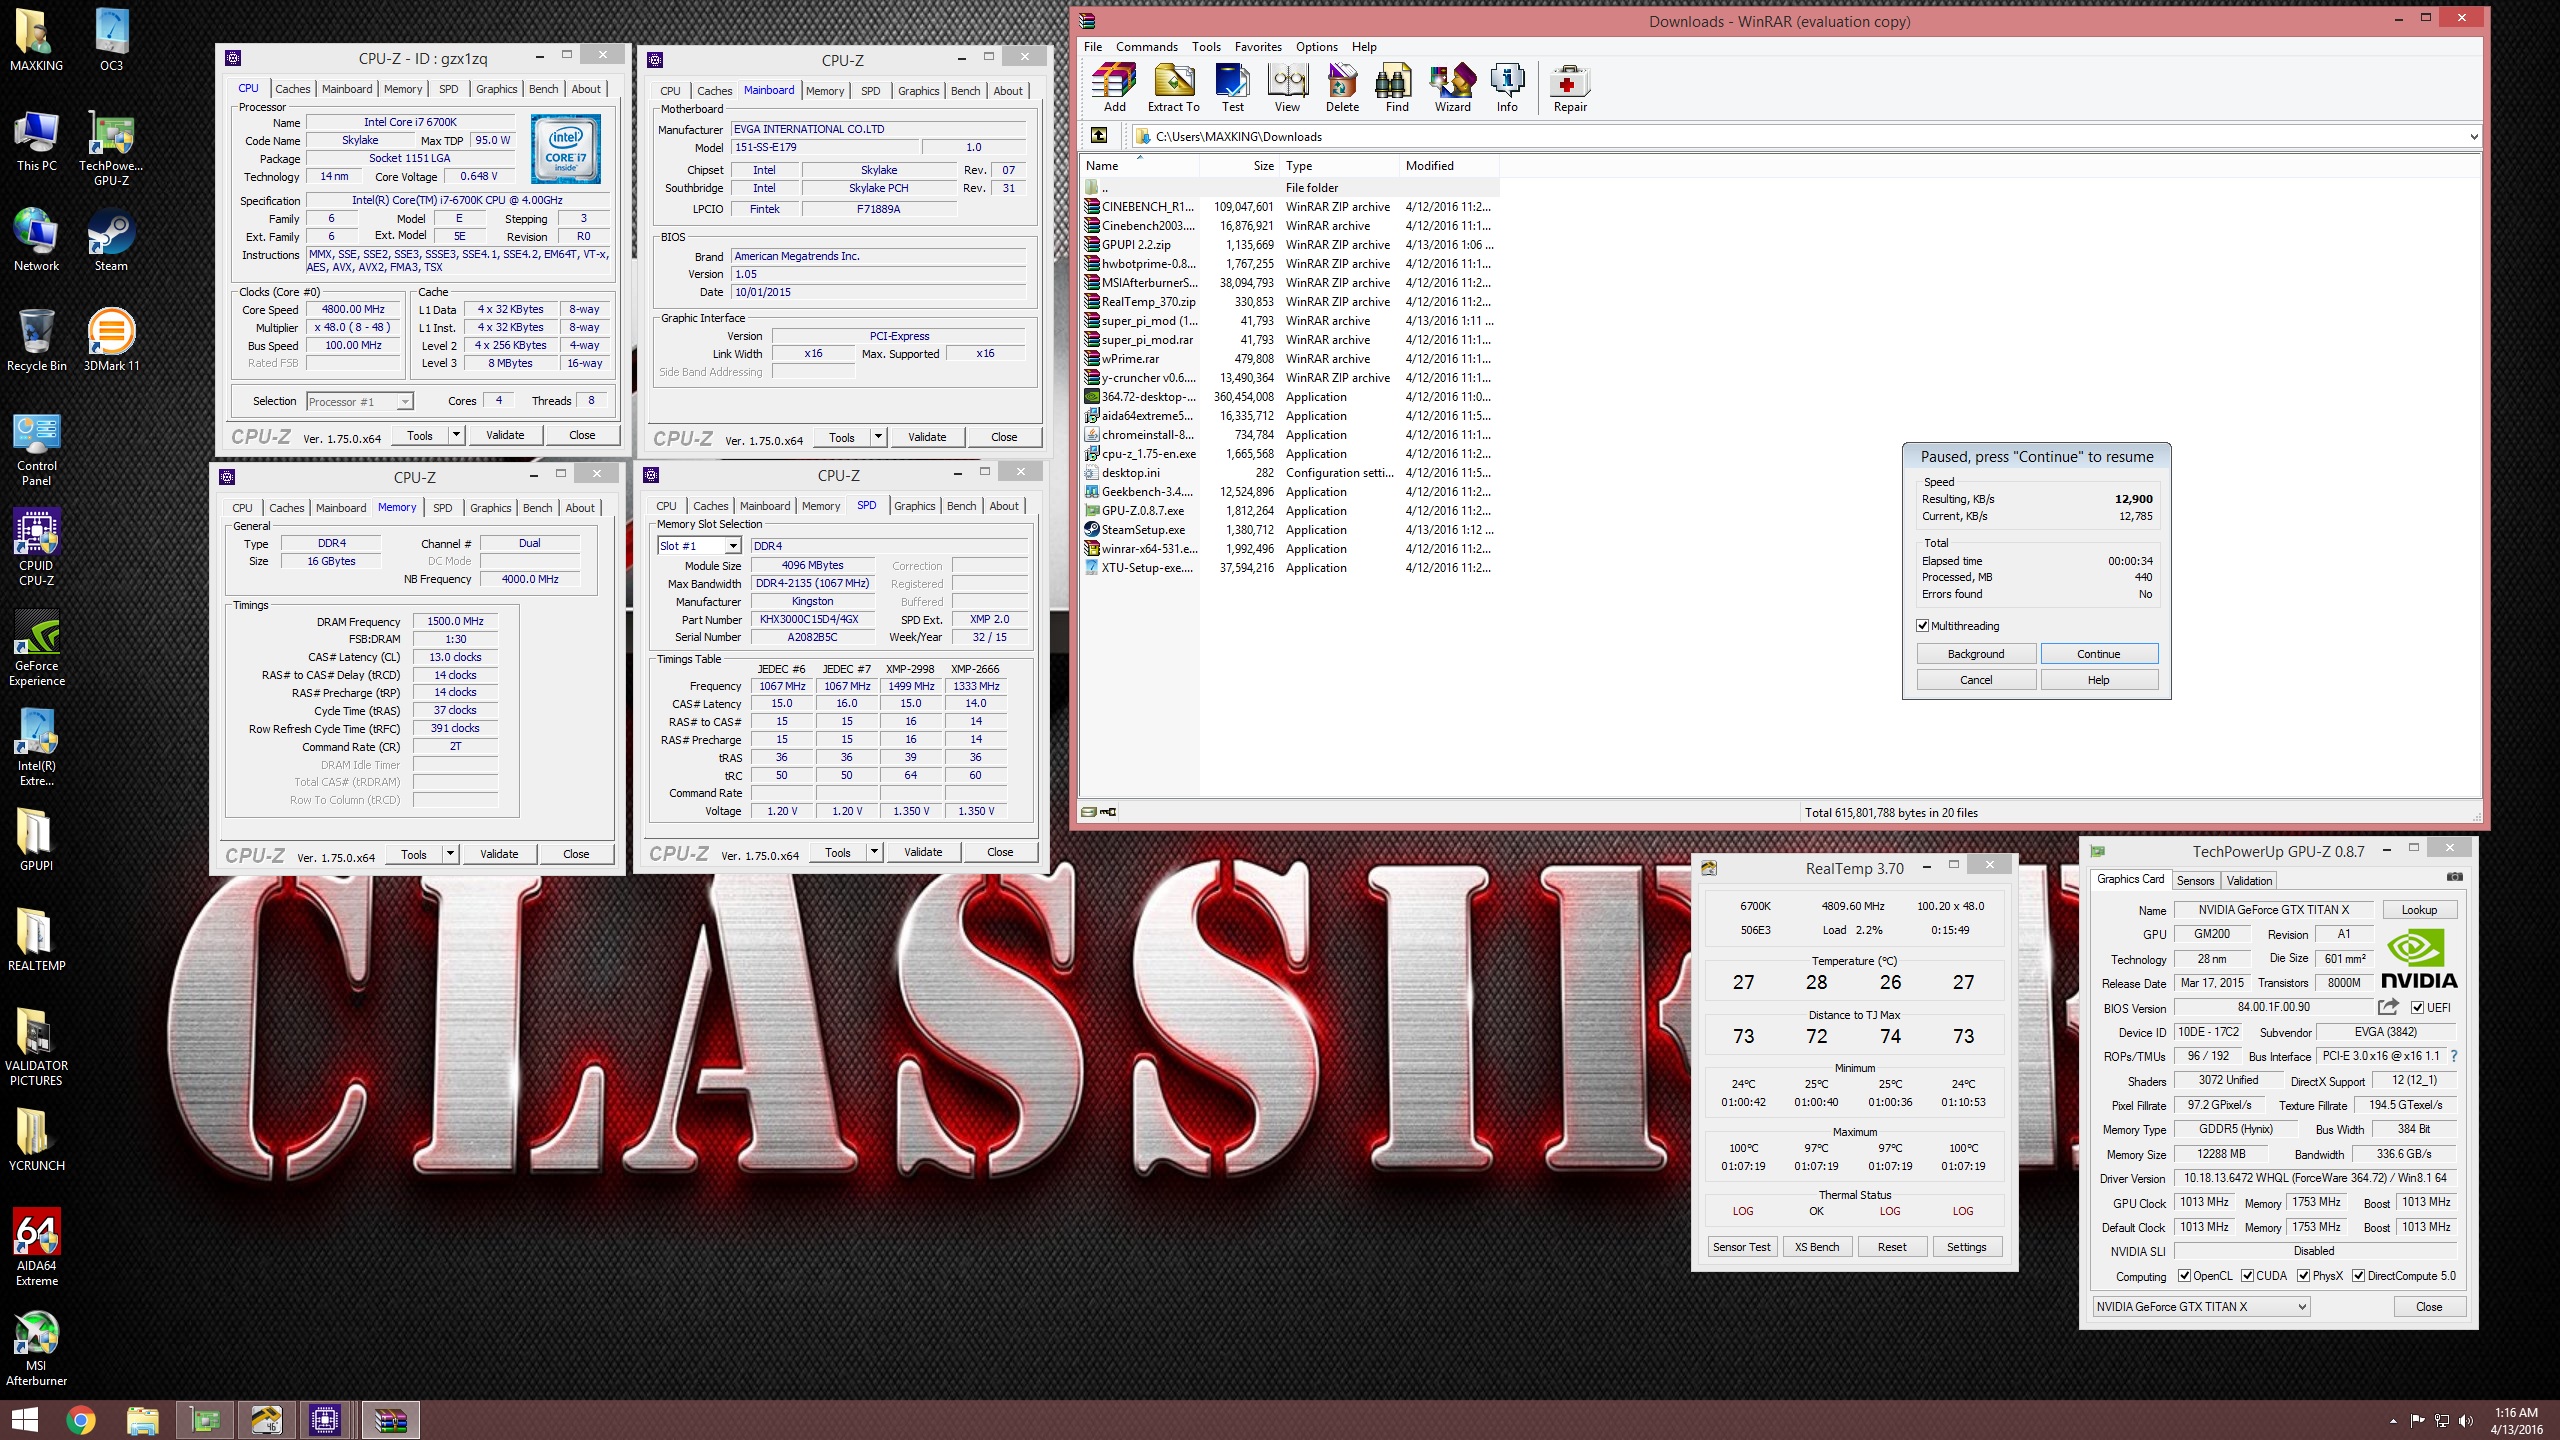Switch to the Sensors tab in GPU-Z
This screenshot has width=2560, height=1440.
(2195, 881)
